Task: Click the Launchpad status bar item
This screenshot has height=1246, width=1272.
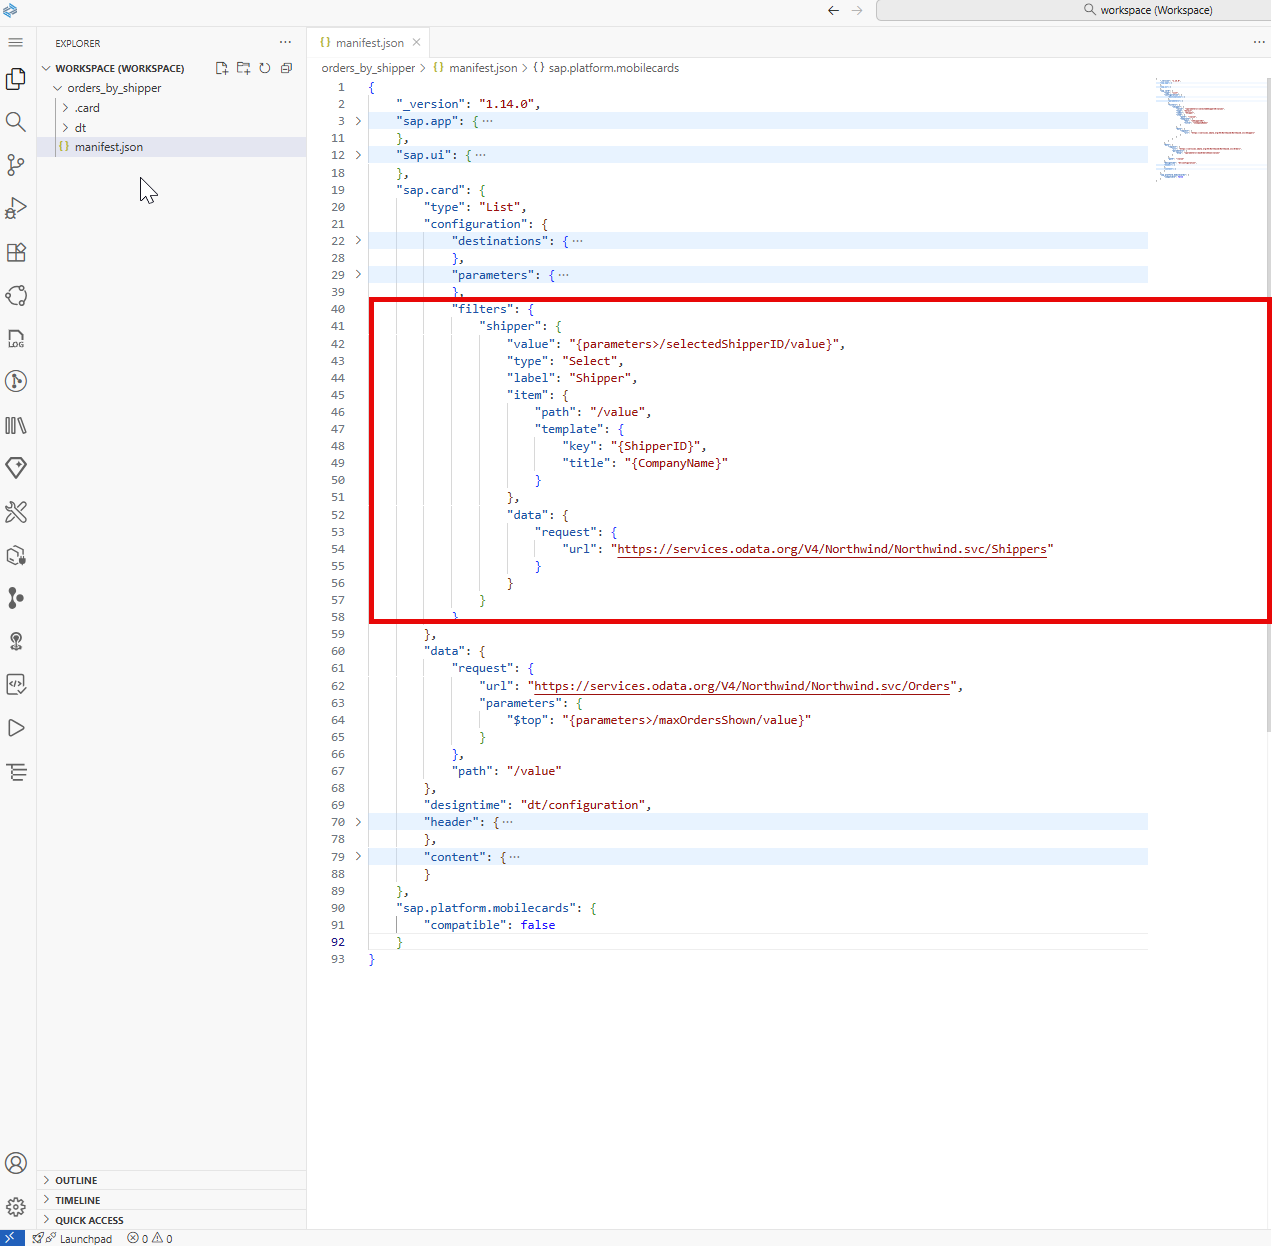Action: point(72,1238)
